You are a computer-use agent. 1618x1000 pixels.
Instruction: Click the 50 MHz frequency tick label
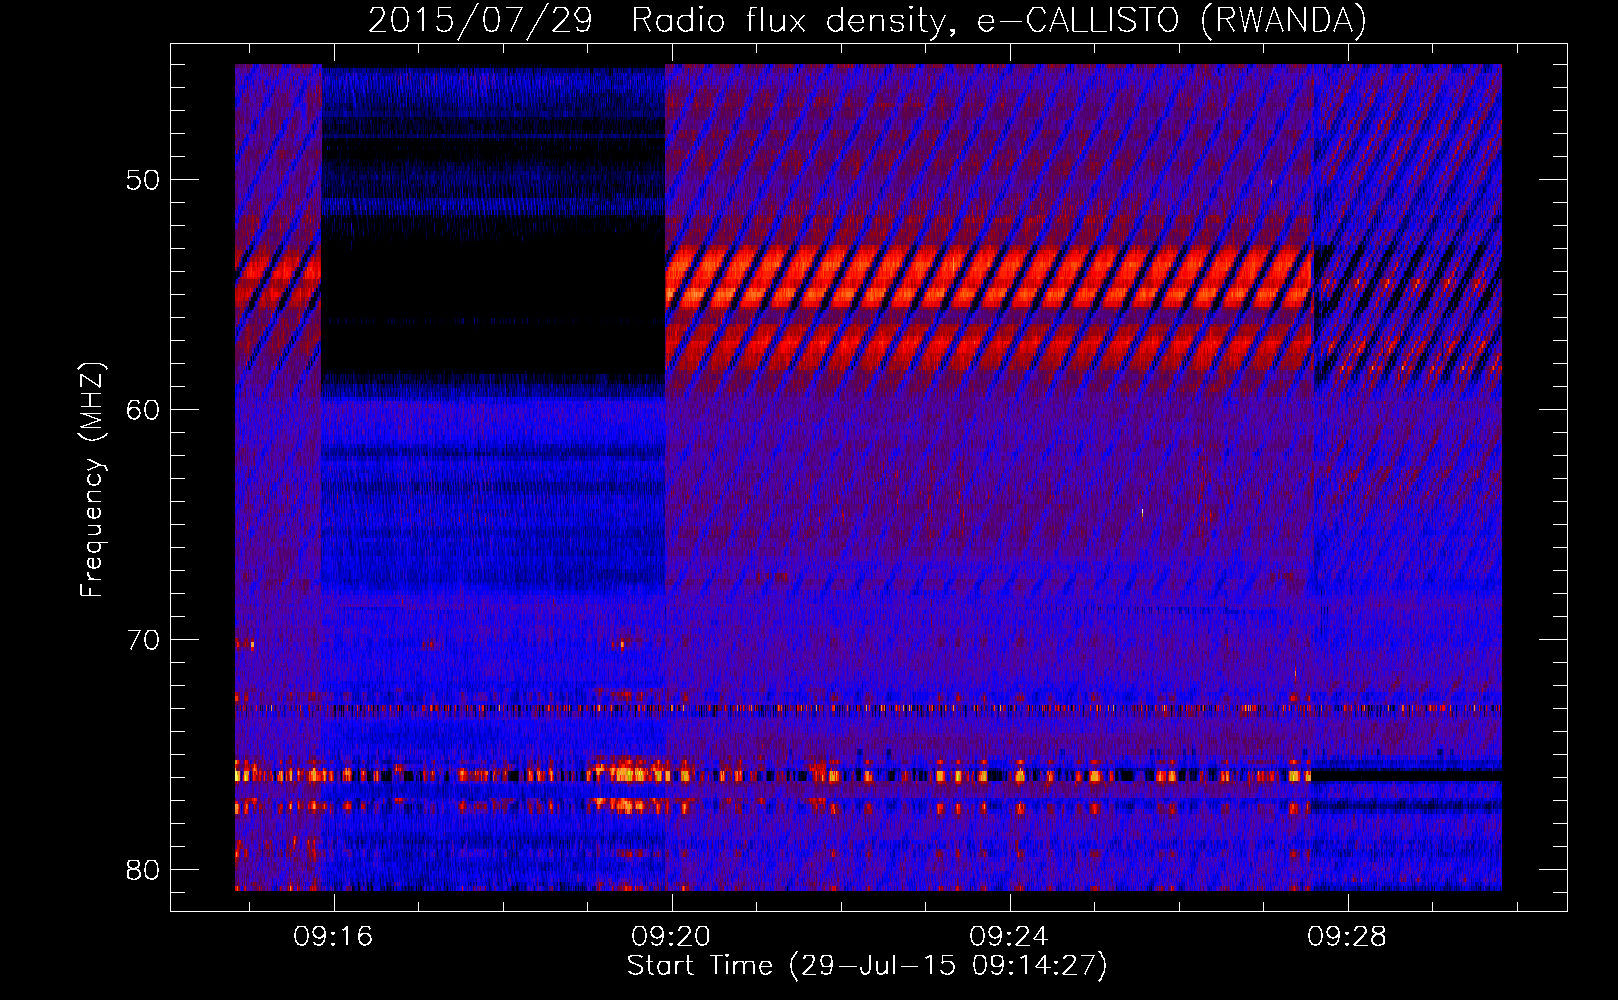[144, 180]
